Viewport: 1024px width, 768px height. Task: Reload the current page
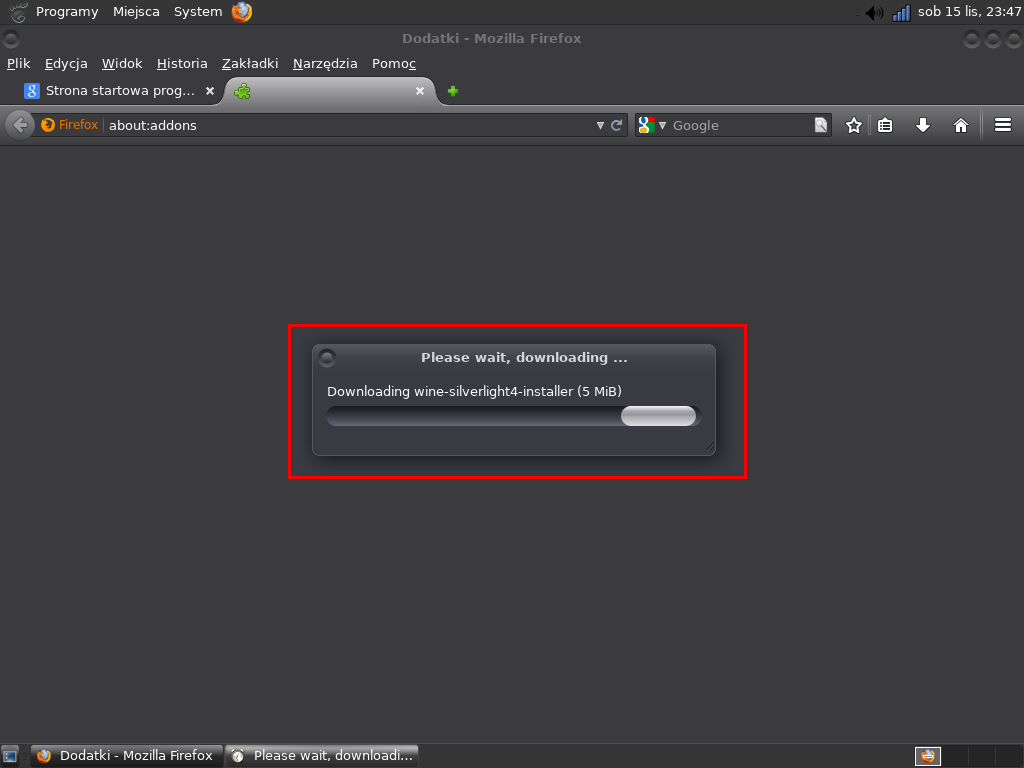pyautogui.click(x=616, y=125)
